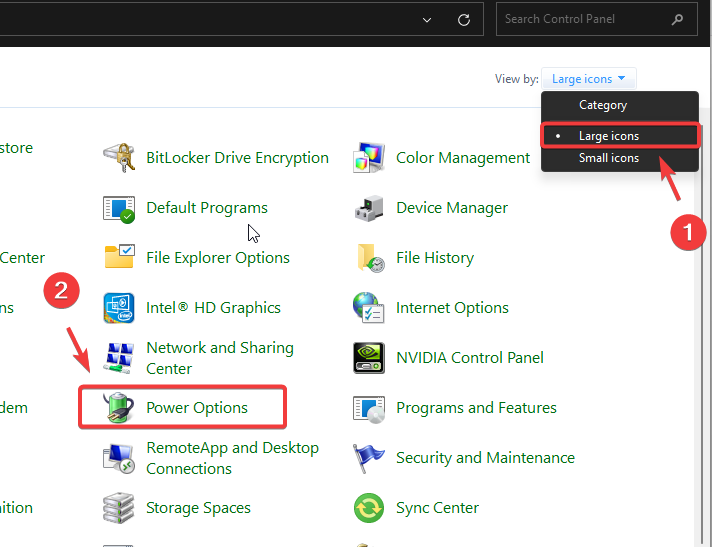712x547 pixels.
Task: Click the refresh icon in address bar
Action: tap(464, 20)
